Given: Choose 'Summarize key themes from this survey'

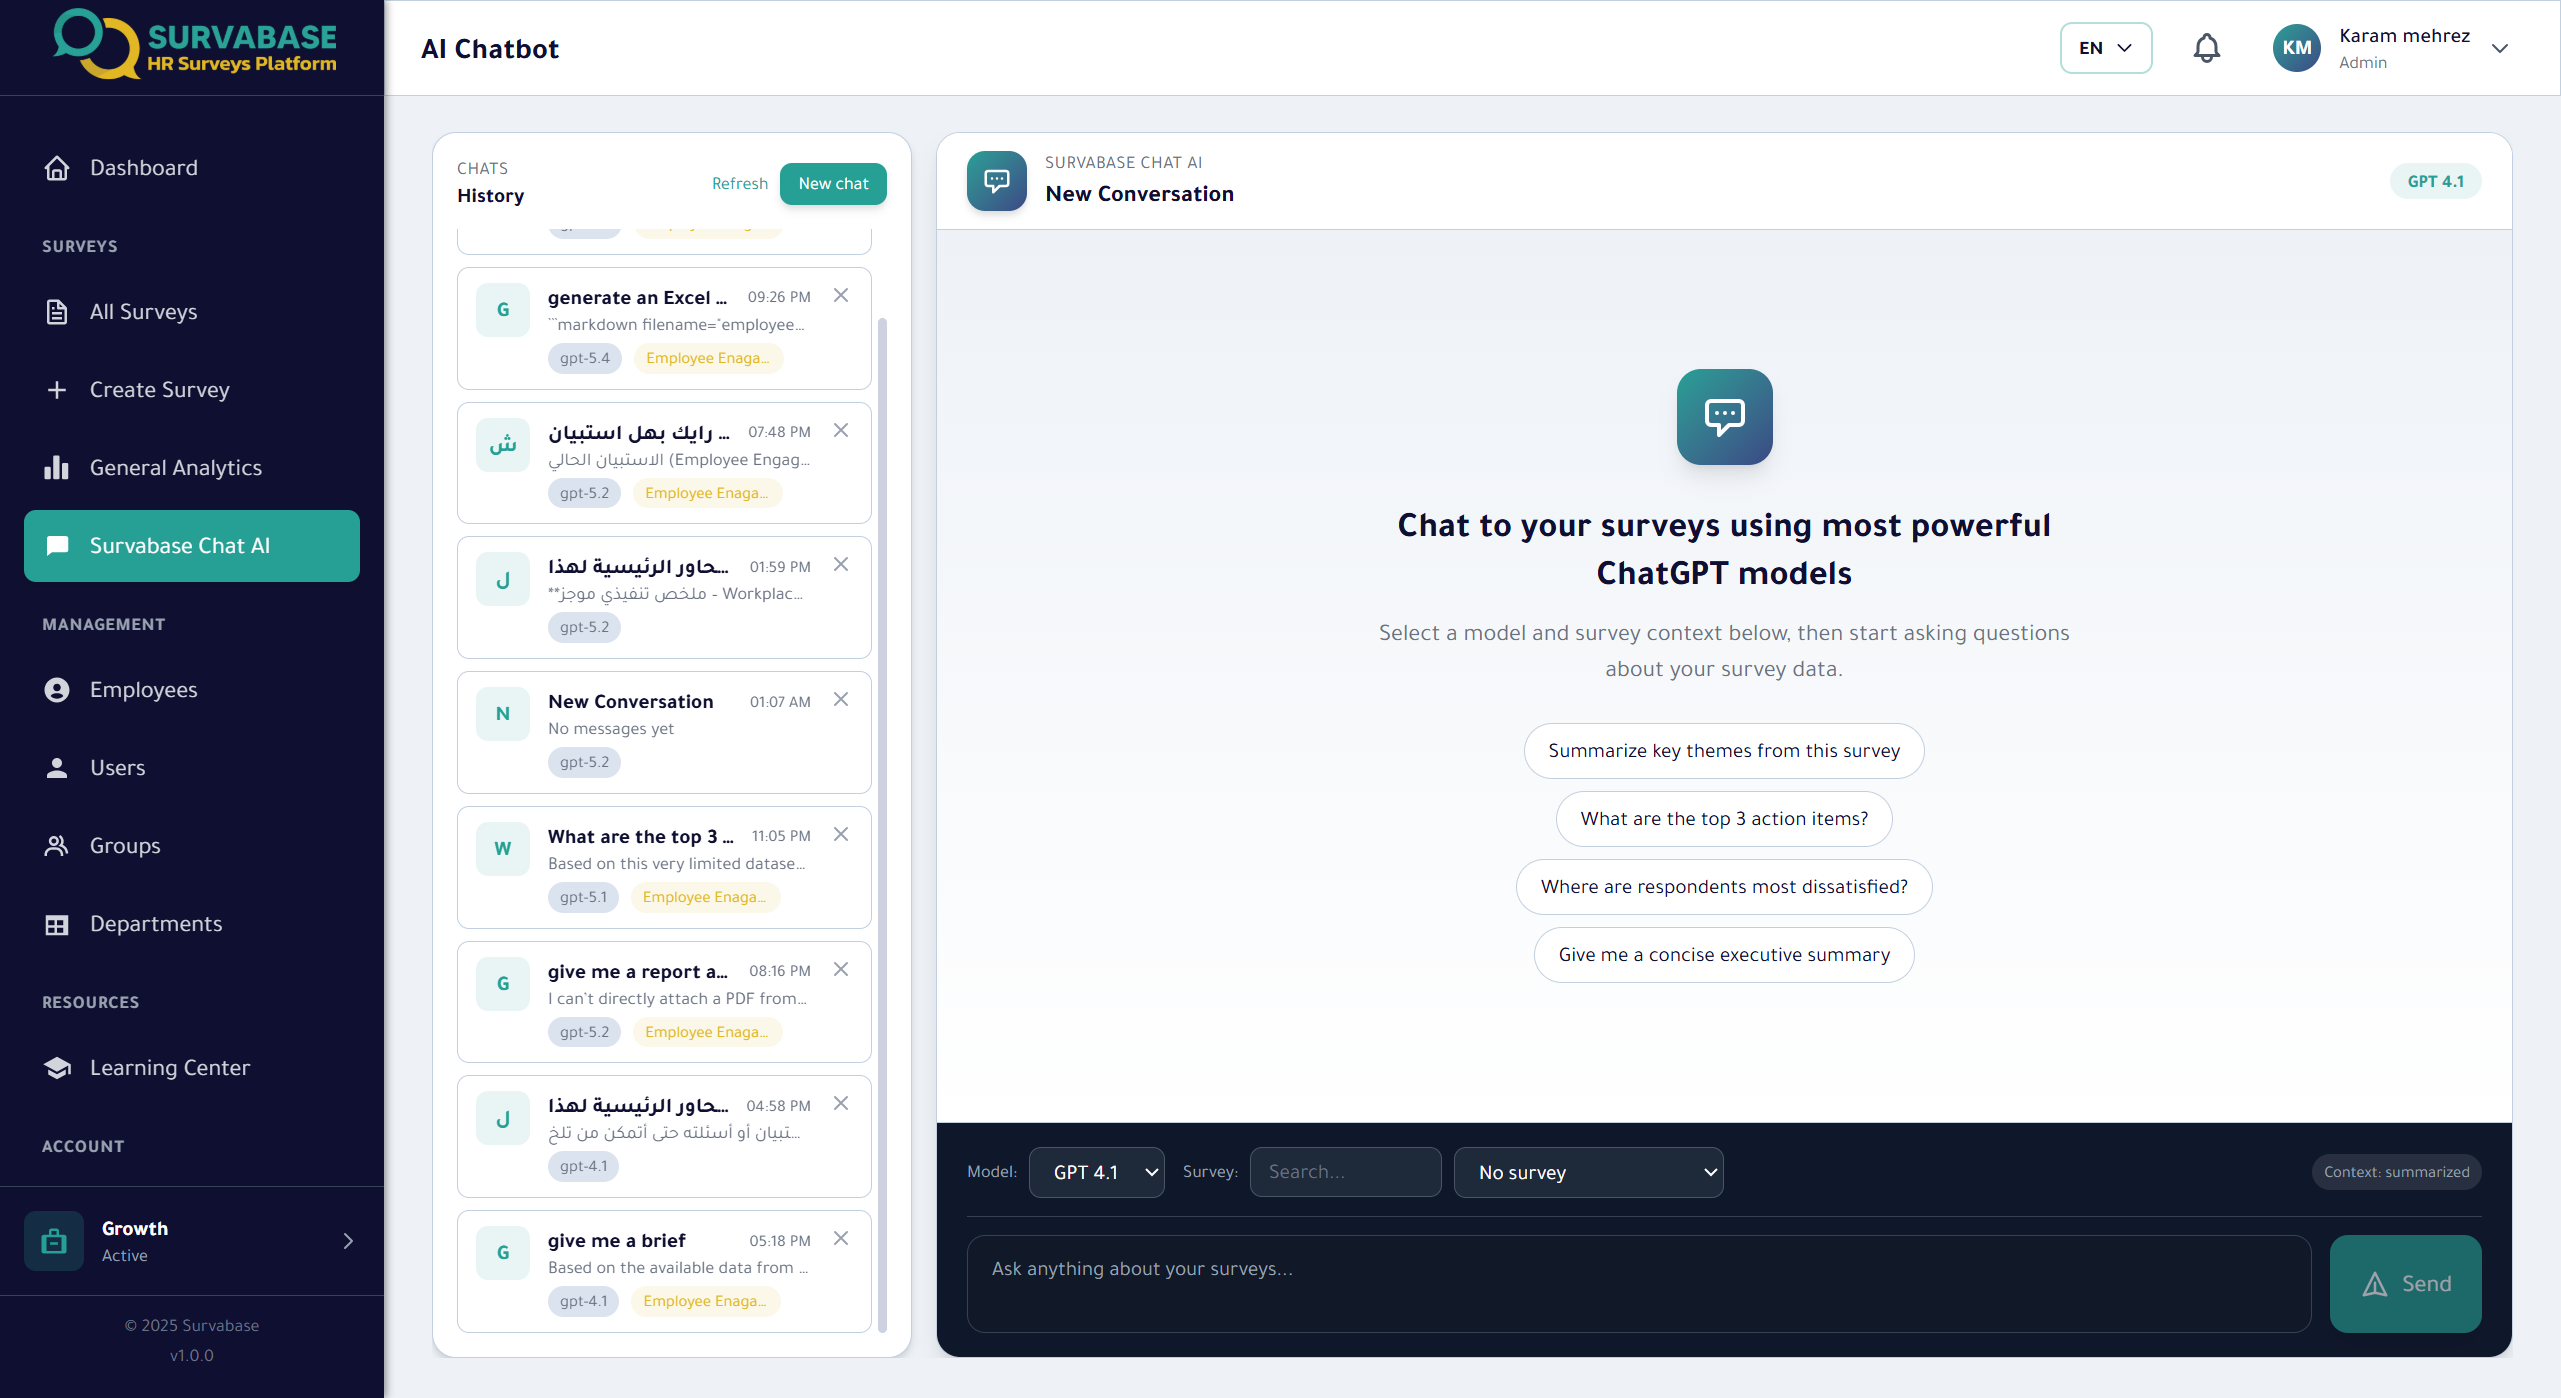Looking at the screenshot, I should point(1724,751).
